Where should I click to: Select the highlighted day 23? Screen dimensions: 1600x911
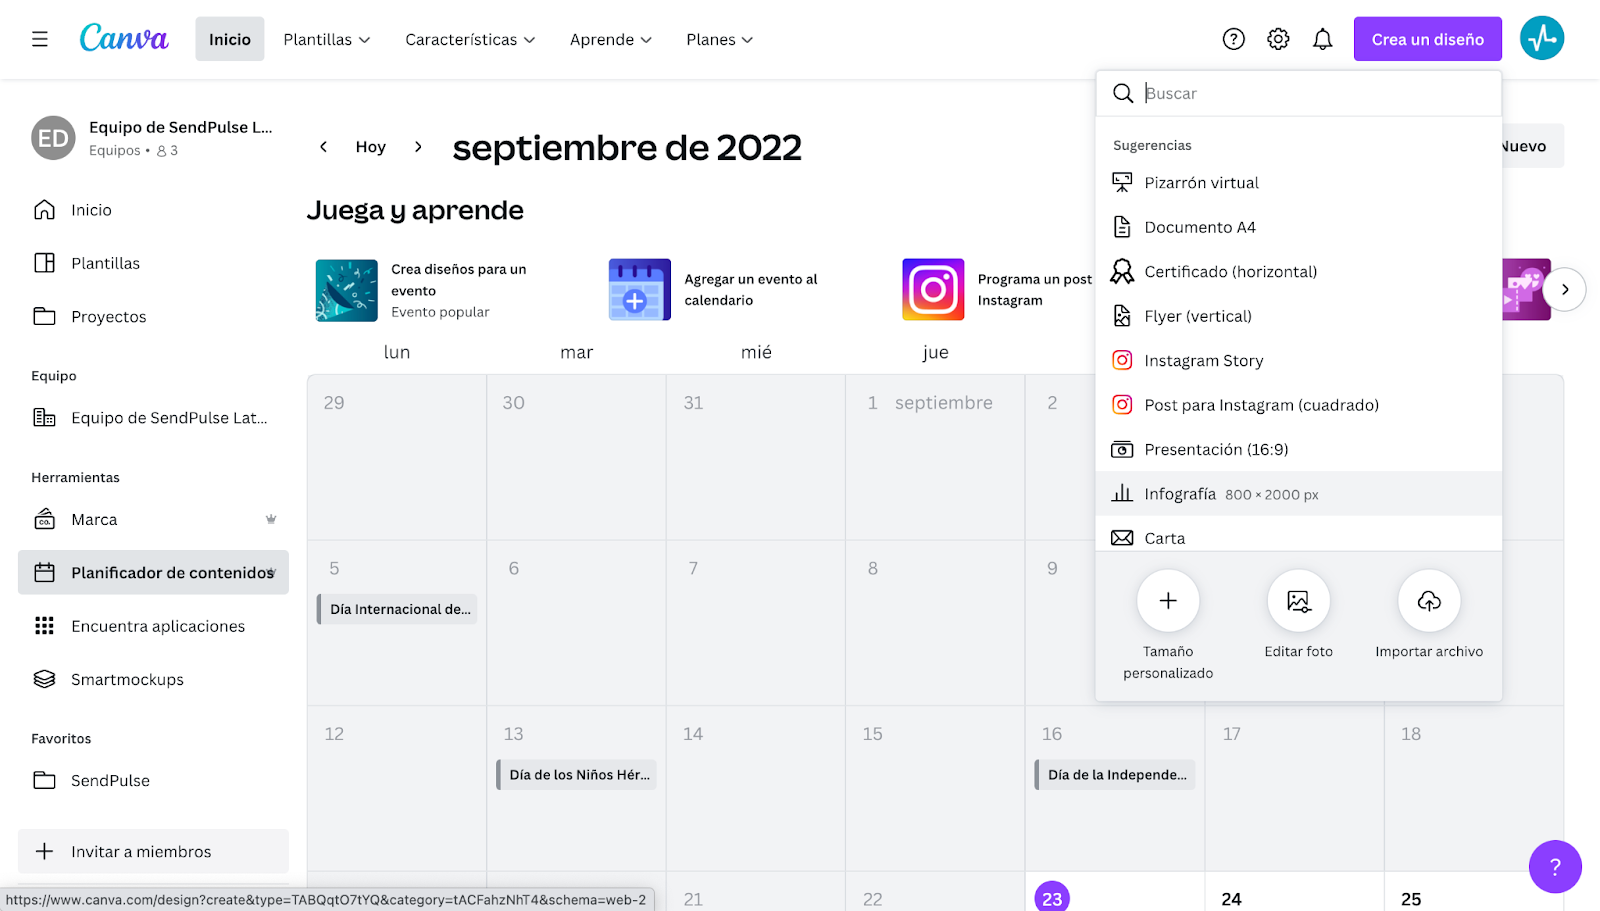coord(1052,898)
